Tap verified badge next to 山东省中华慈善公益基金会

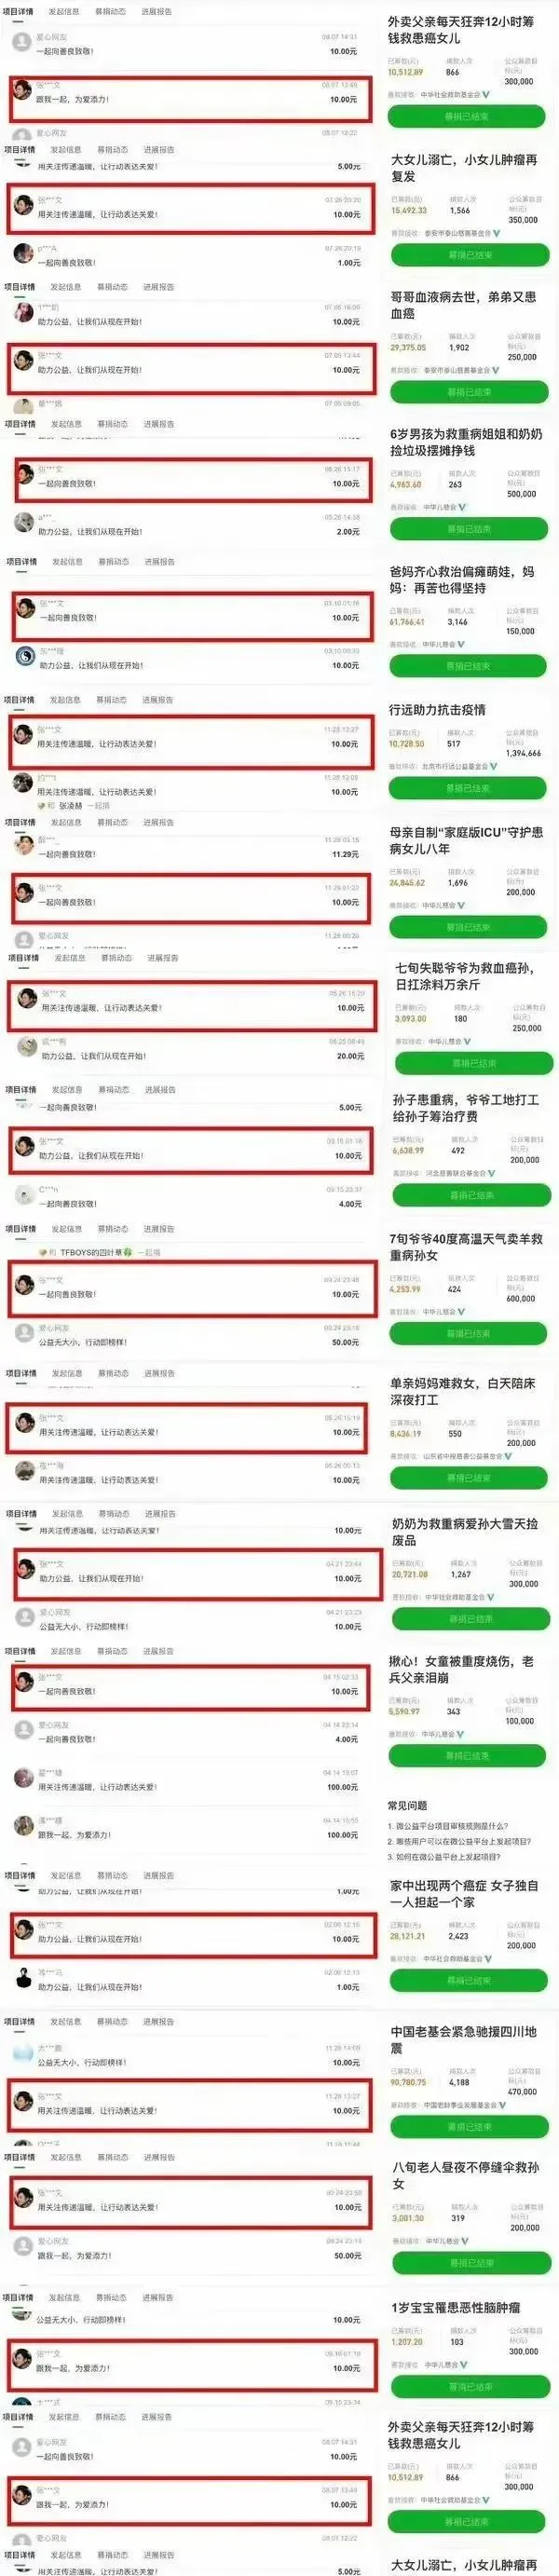507,1456
